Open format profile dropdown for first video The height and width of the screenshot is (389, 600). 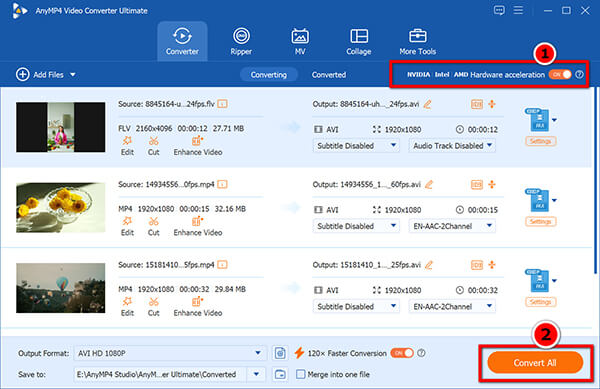click(554, 120)
